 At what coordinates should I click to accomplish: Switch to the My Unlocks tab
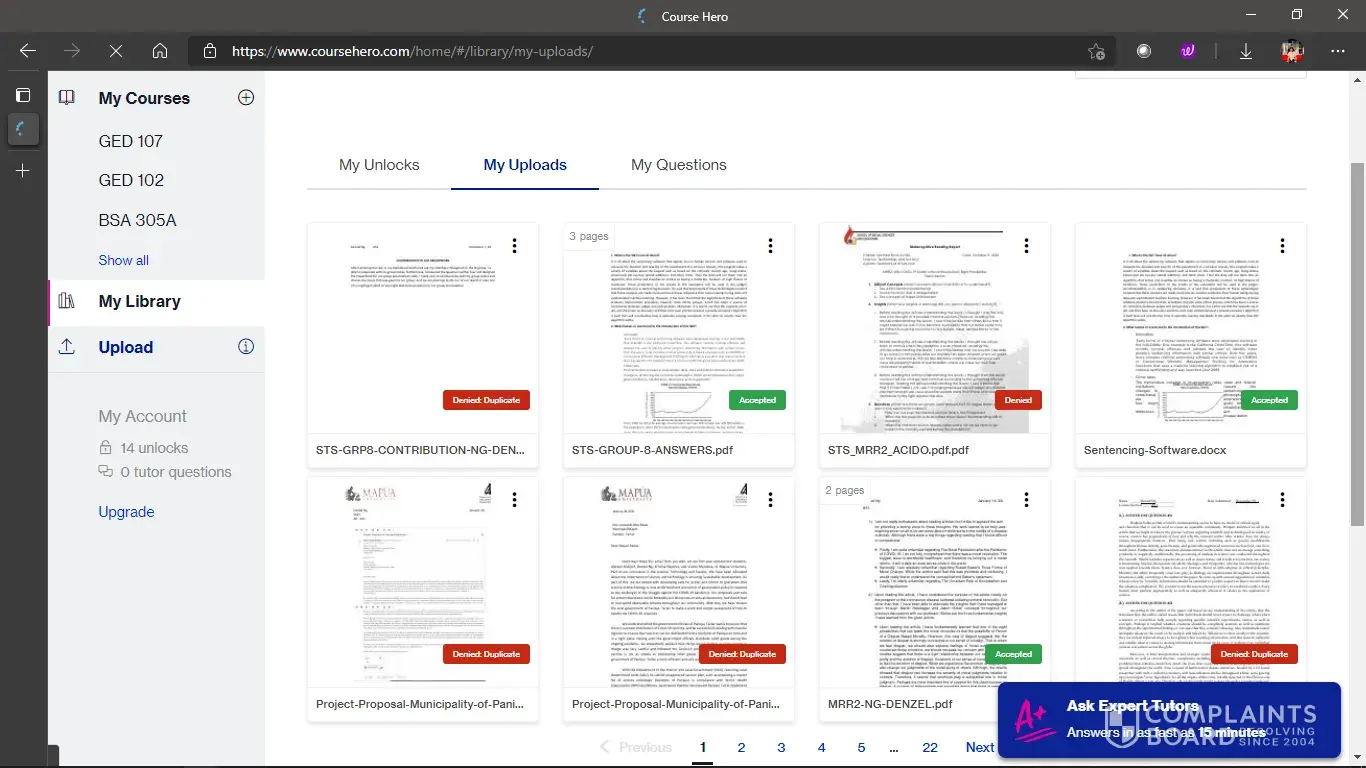point(379,165)
